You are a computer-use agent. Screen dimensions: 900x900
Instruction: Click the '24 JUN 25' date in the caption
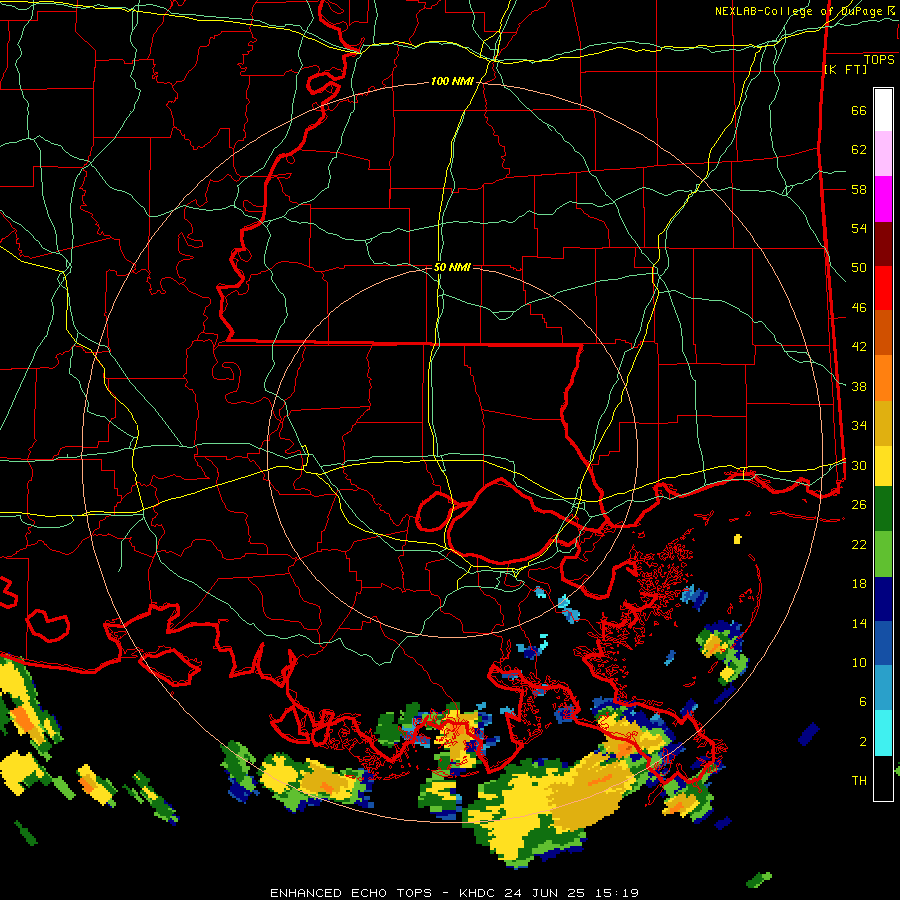tap(545, 893)
